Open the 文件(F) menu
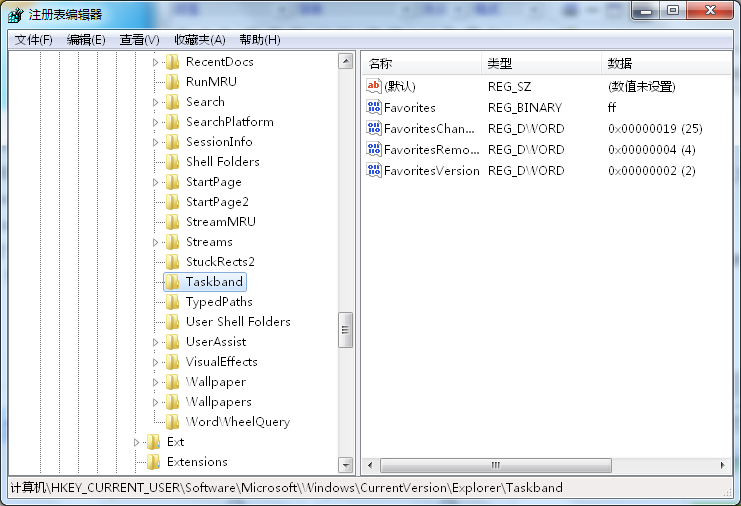741x506 pixels. [34, 40]
